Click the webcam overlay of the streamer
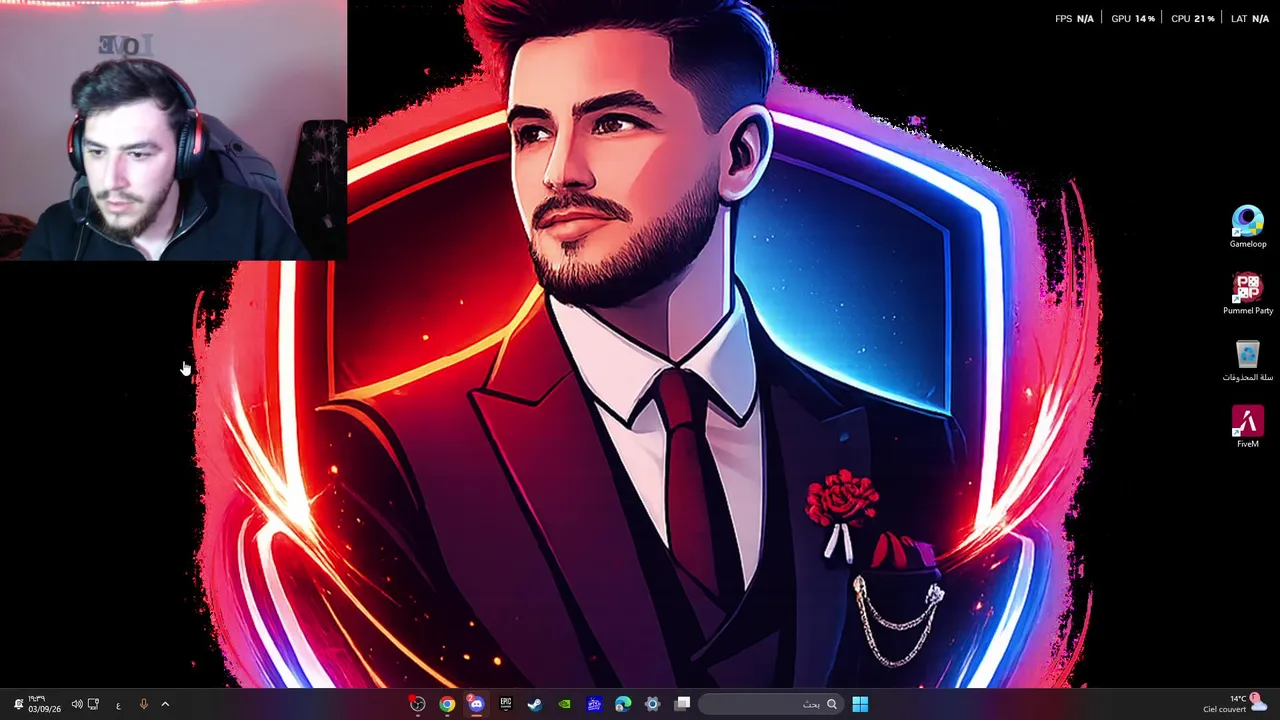This screenshot has height=720, width=1280. [174, 130]
